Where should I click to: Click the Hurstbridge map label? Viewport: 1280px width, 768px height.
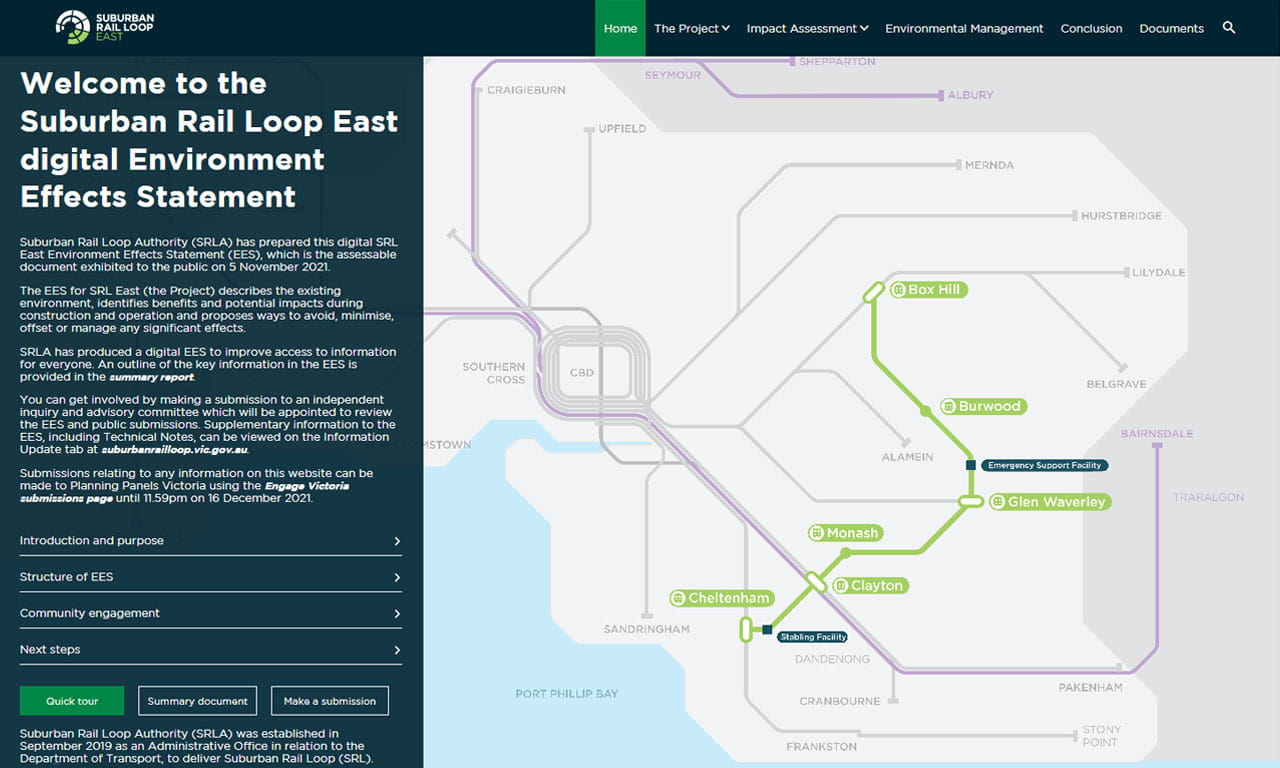(1121, 216)
